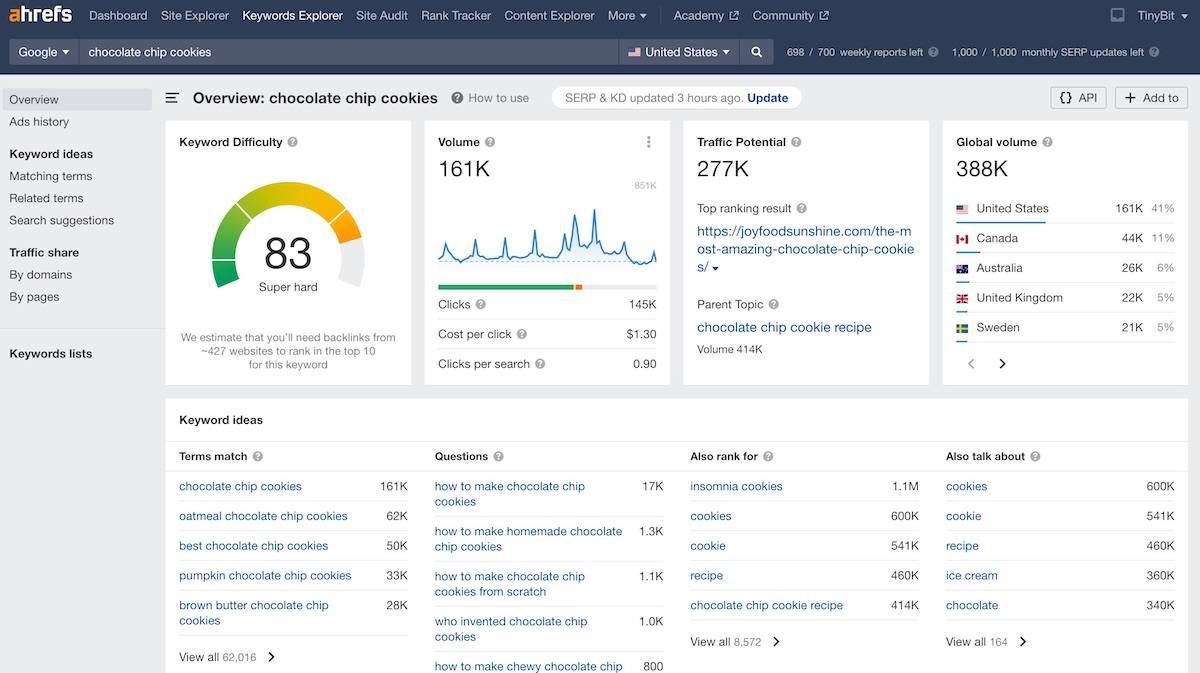Click the Clicks help icon
Screen dimensions: 1200x673
(x=481, y=305)
